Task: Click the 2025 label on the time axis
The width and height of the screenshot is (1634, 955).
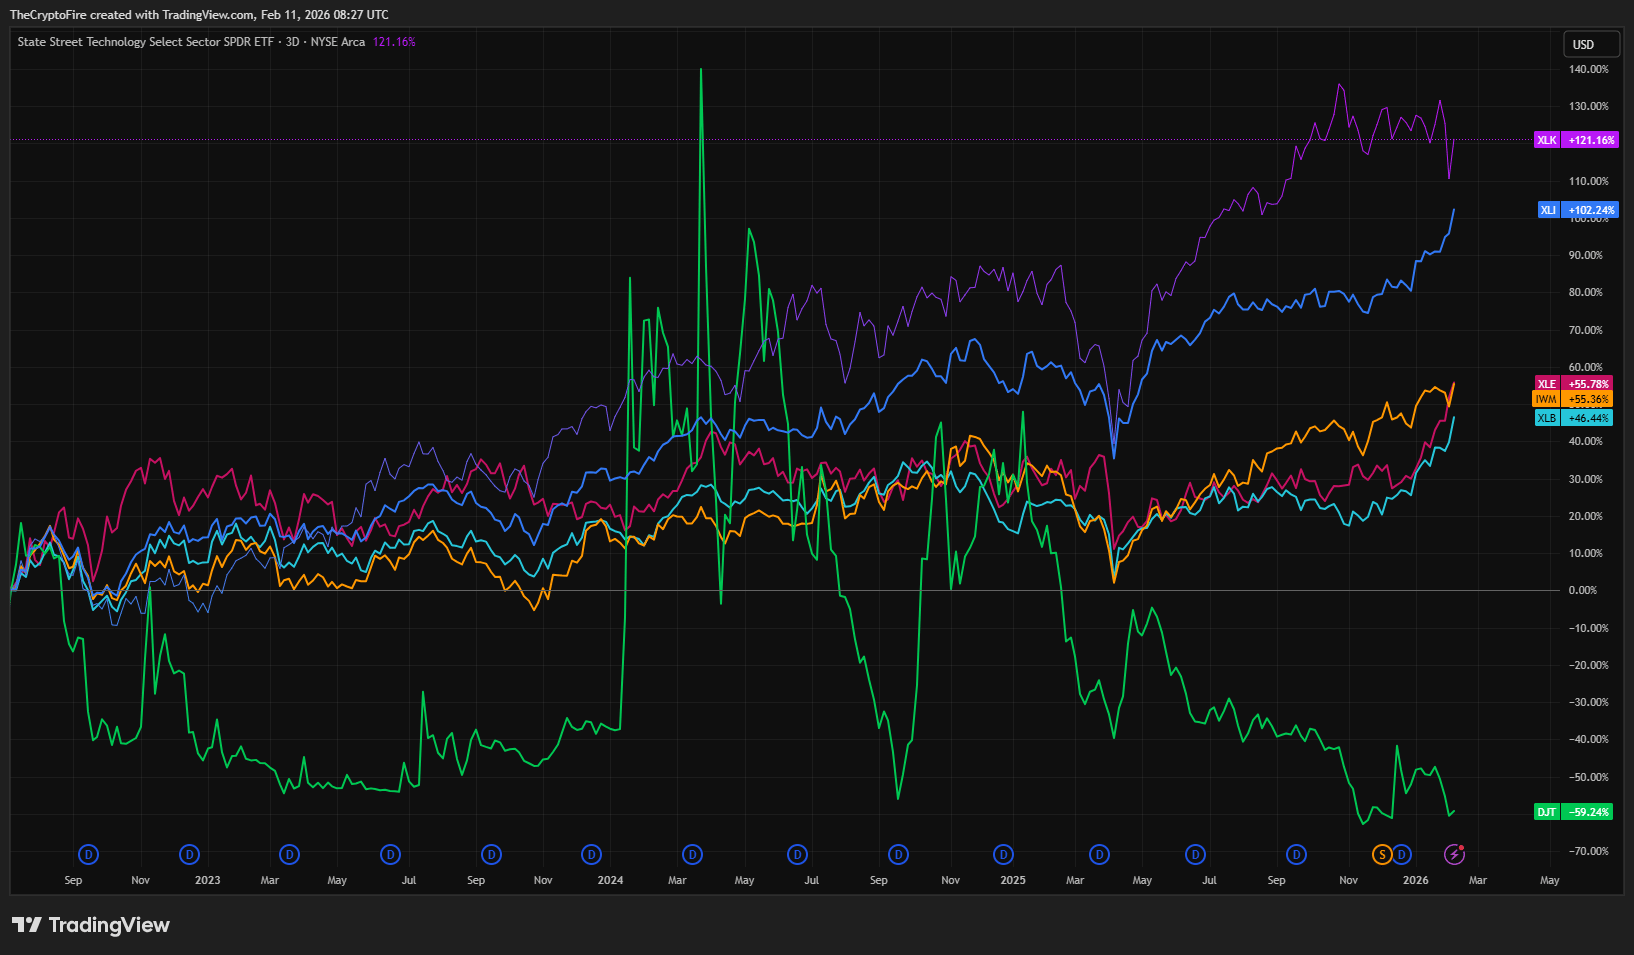Action: click(1013, 880)
